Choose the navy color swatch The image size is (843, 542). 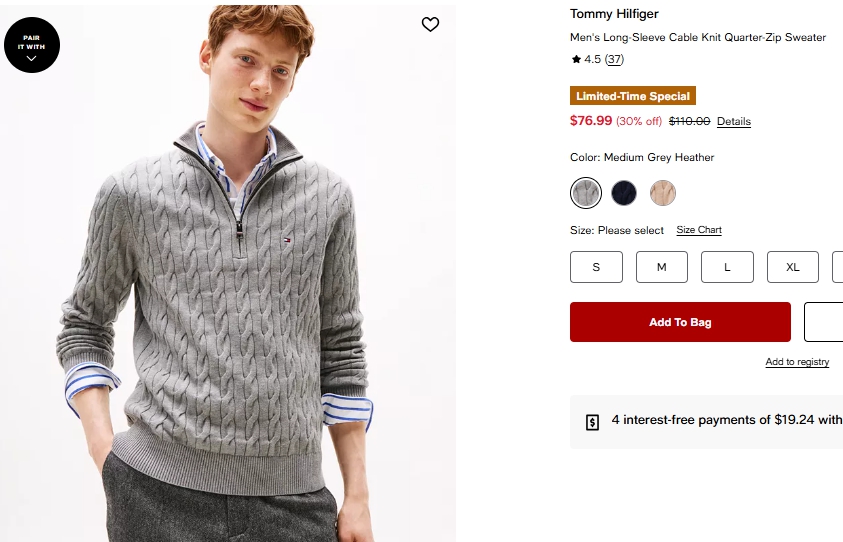click(624, 193)
